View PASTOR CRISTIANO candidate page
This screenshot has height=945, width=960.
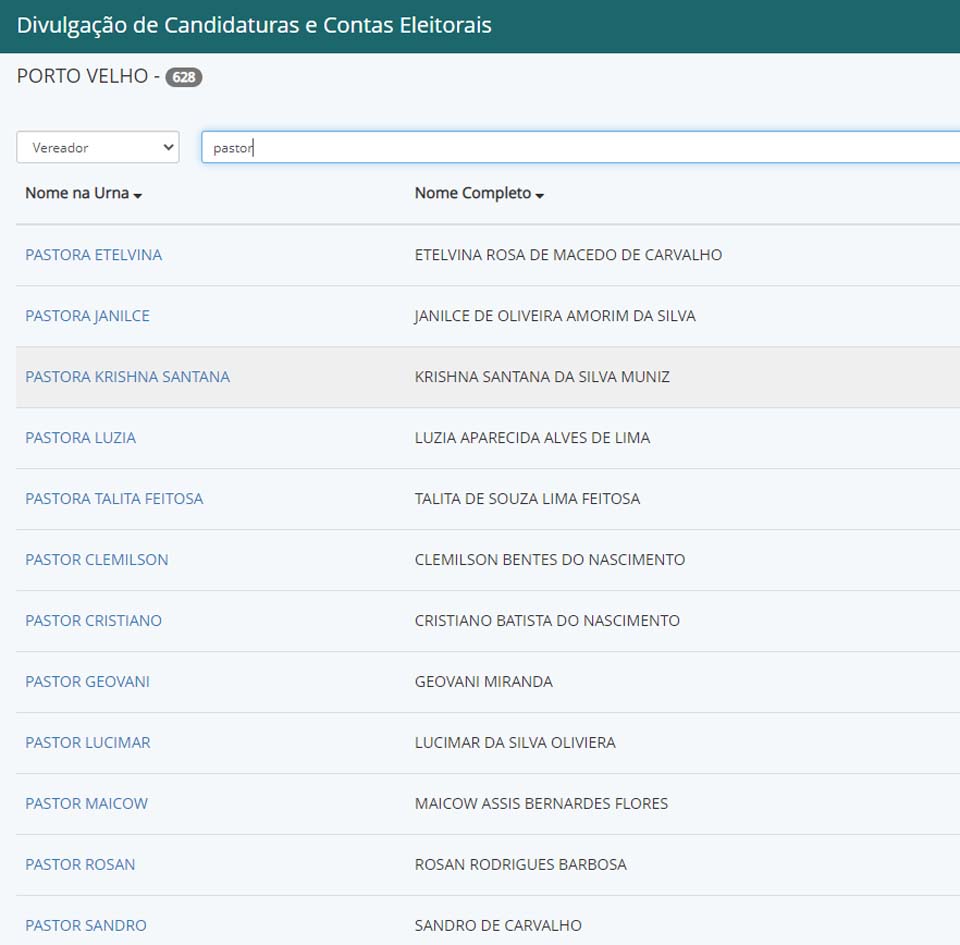point(93,621)
